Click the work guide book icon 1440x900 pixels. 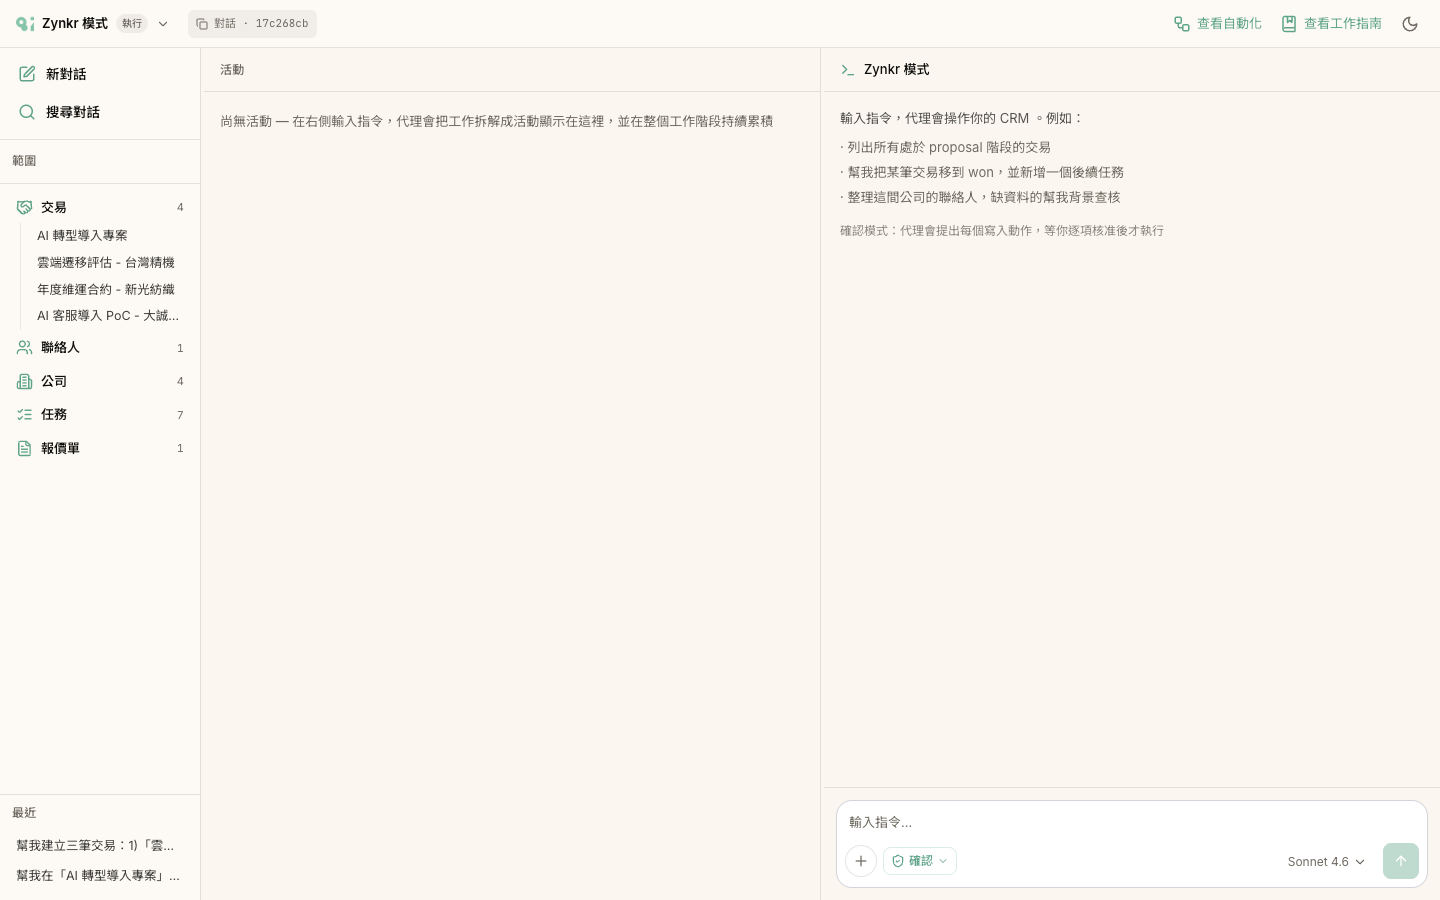click(1289, 24)
